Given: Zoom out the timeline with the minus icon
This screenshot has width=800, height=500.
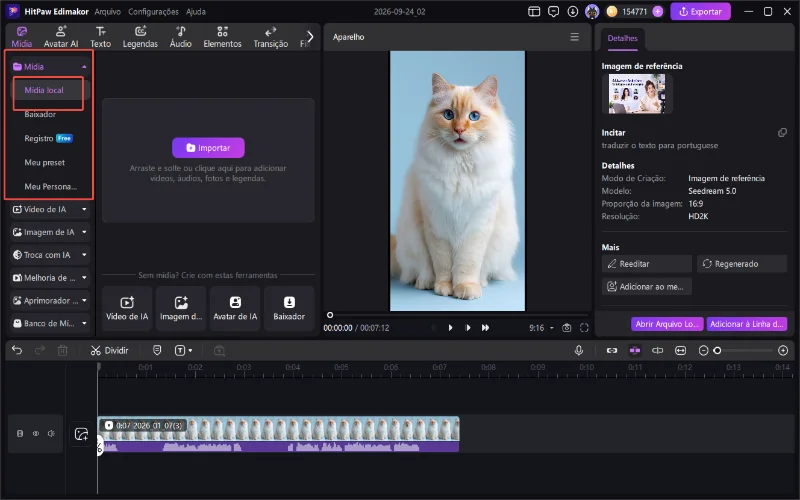Looking at the screenshot, I should point(703,351).
